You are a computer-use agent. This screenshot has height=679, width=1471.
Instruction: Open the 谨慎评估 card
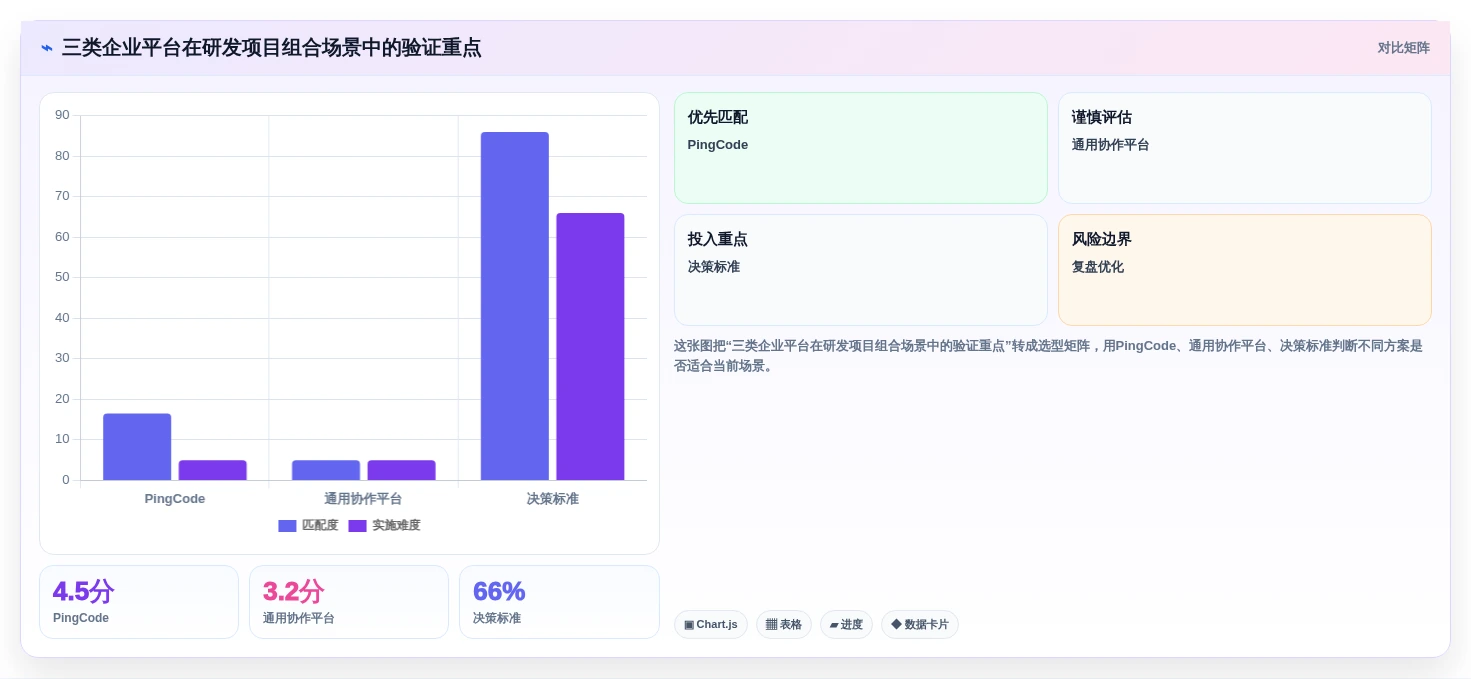tap(1245, 148)
